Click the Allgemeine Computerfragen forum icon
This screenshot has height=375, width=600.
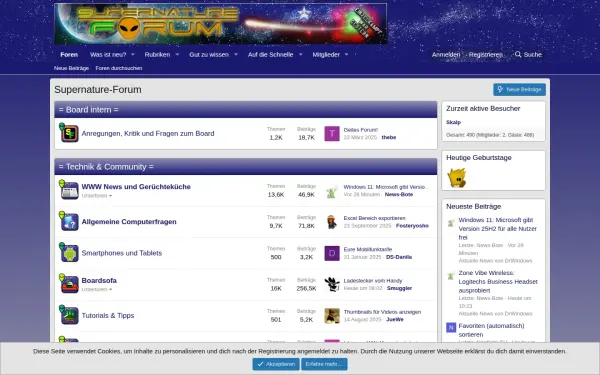pos(69,222)
